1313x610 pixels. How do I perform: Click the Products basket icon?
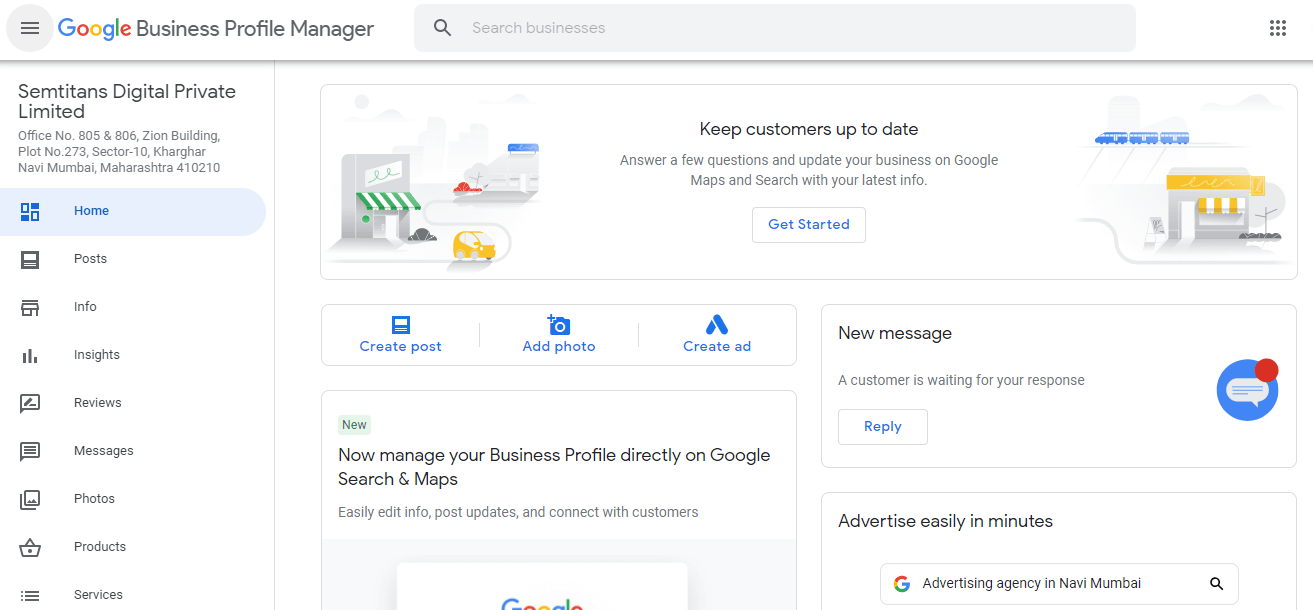click(x=30, y=547)
